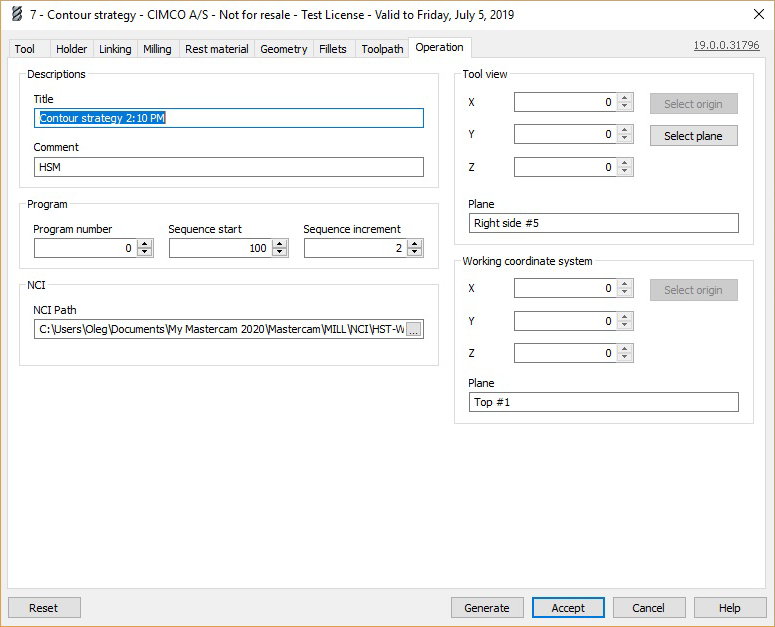
Task: Select the Milling tab
Action: tap(157, 49)
